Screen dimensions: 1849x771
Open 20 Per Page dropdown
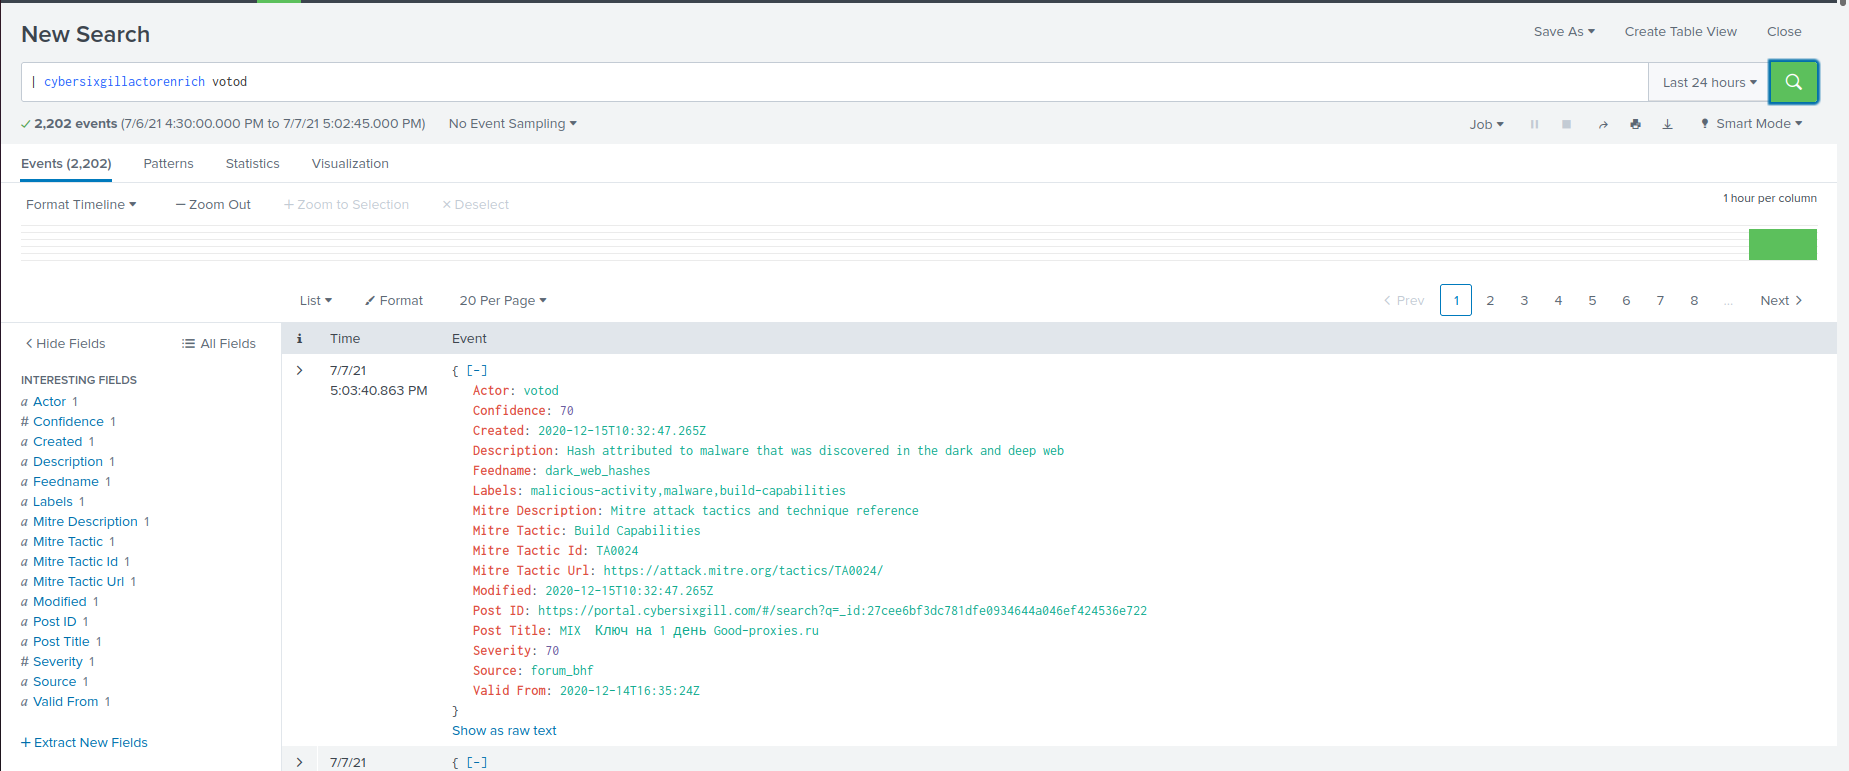point(503,300)
